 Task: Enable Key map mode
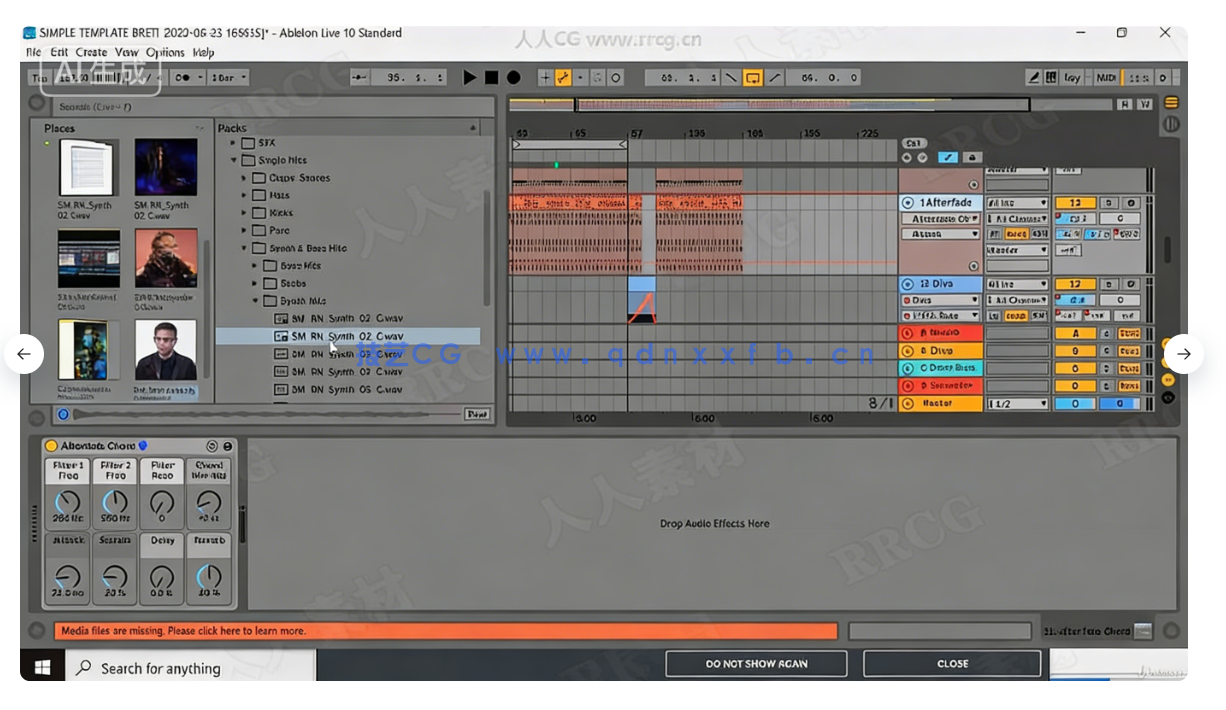click(1072, 77)
